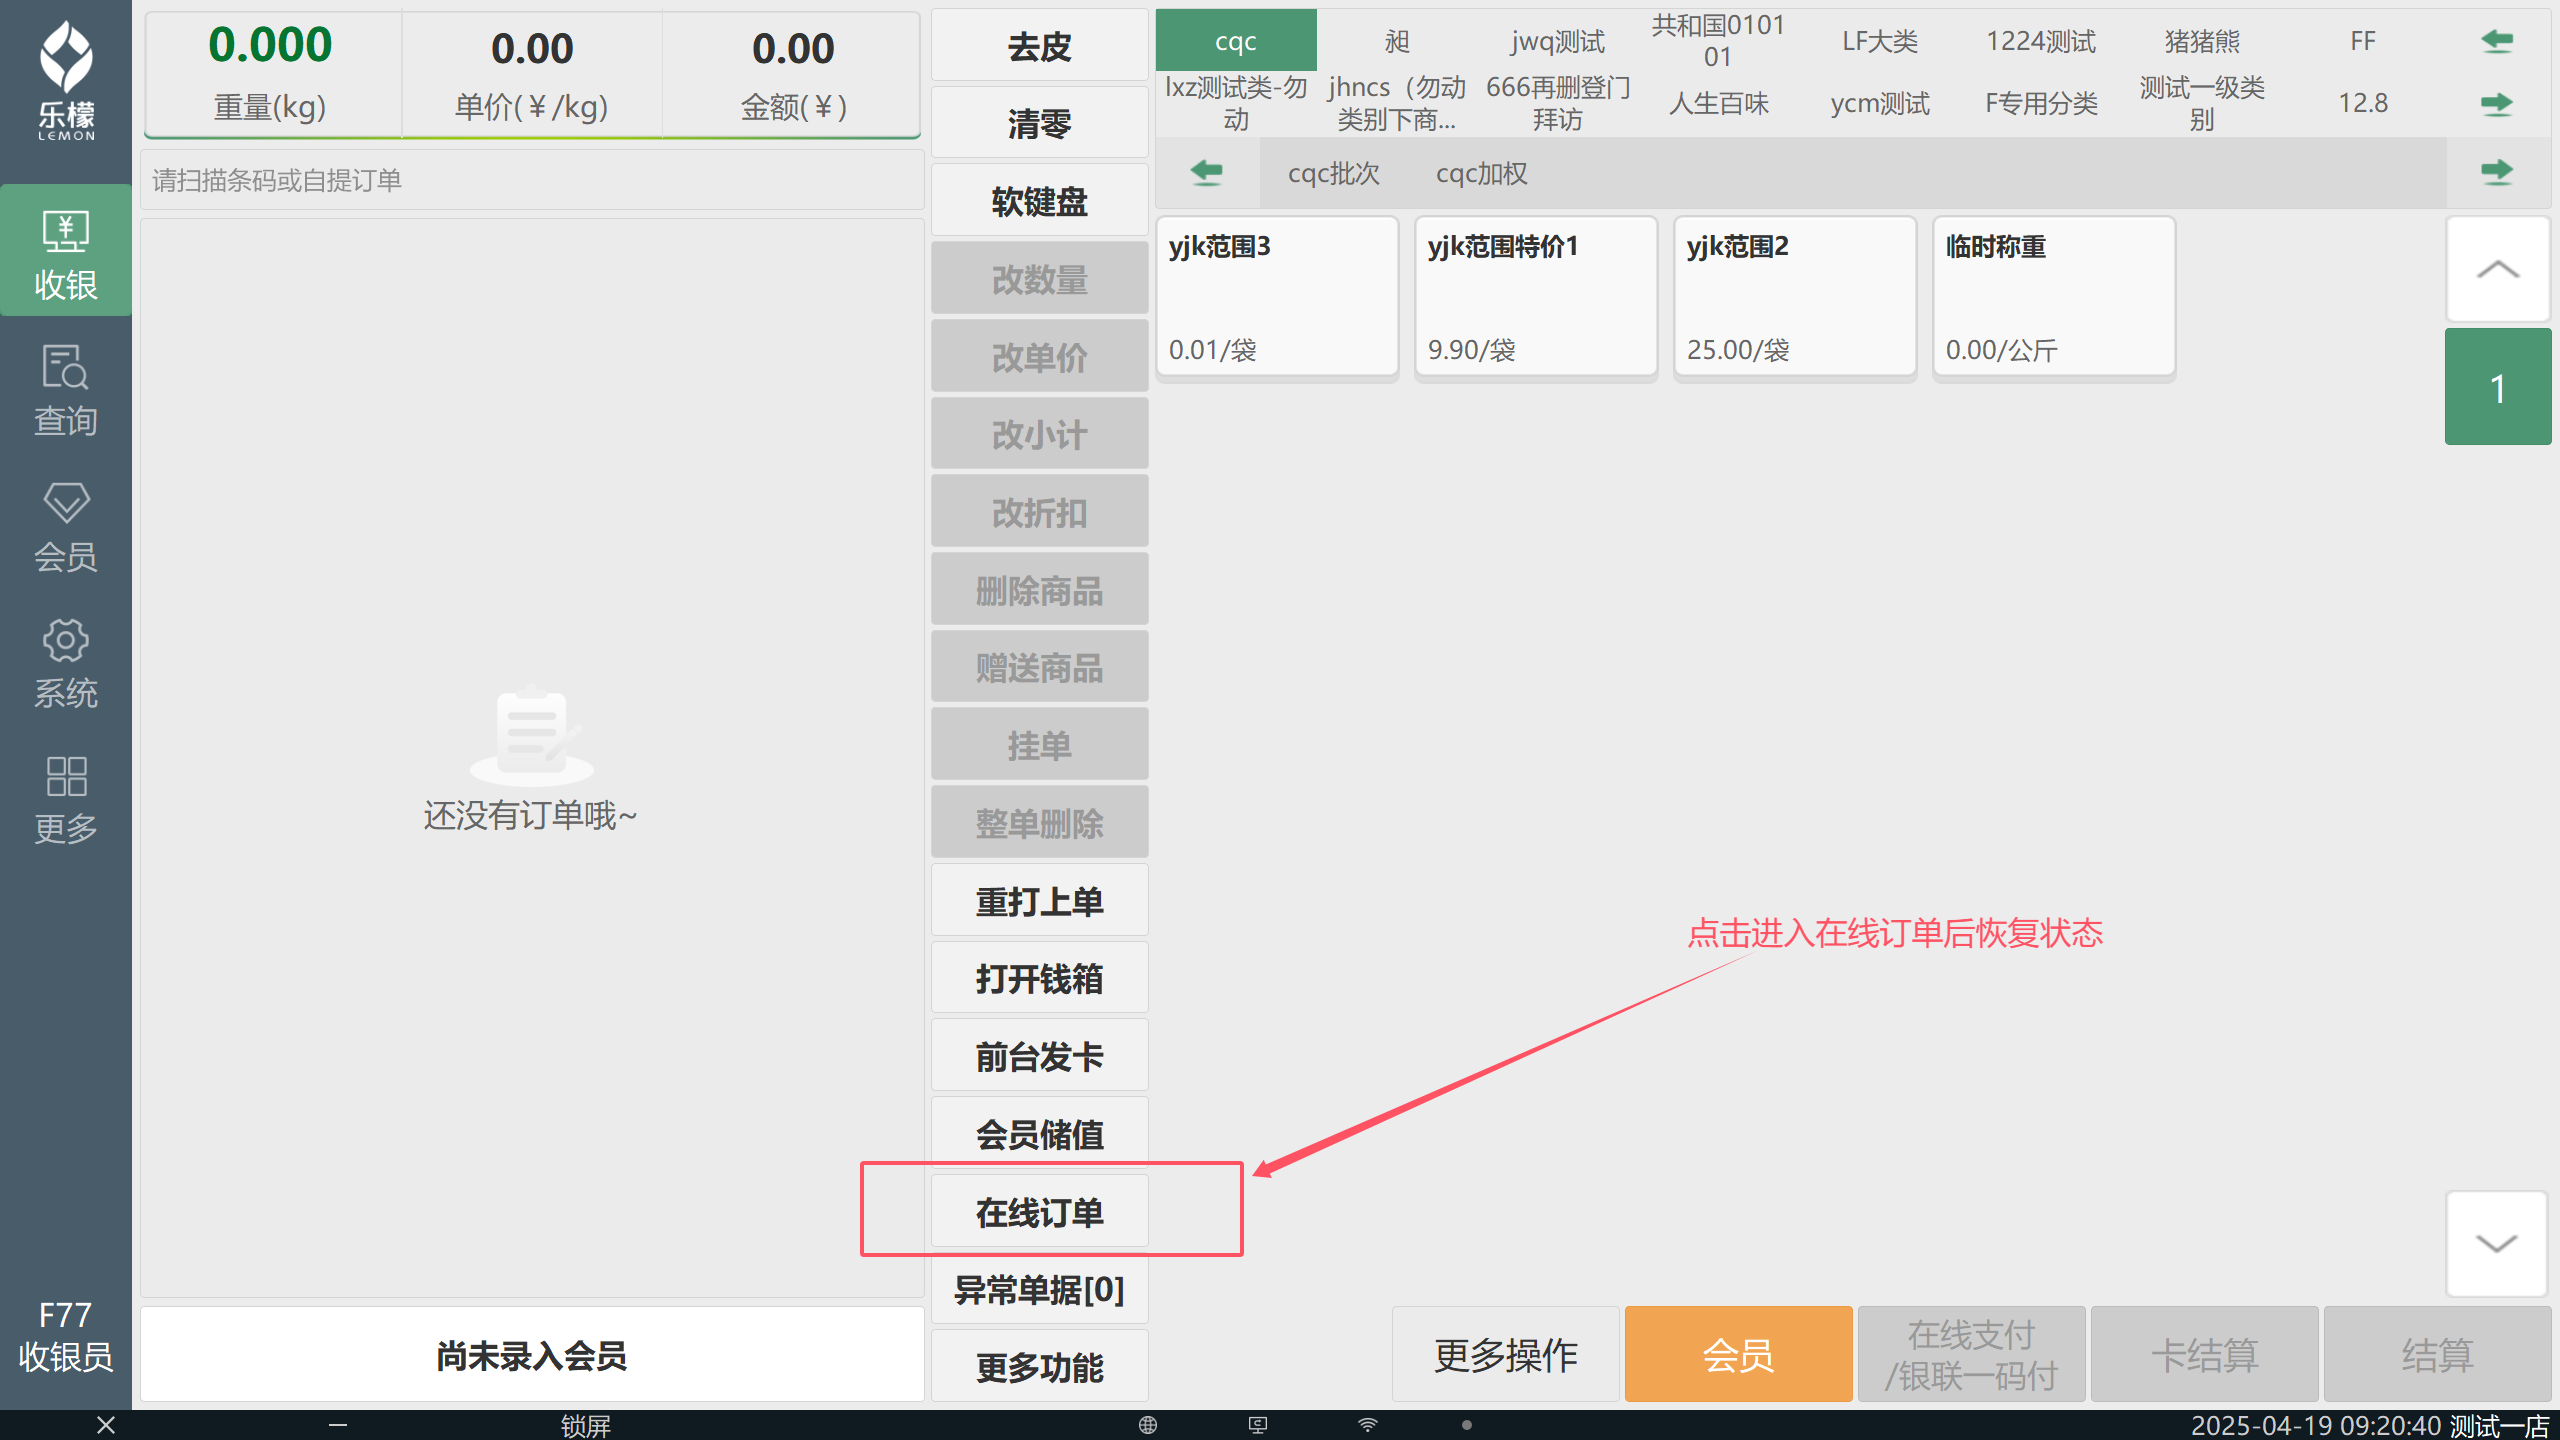
Task: Open the 会员 member diamond icon in sidebar
Action: (66, 527)
